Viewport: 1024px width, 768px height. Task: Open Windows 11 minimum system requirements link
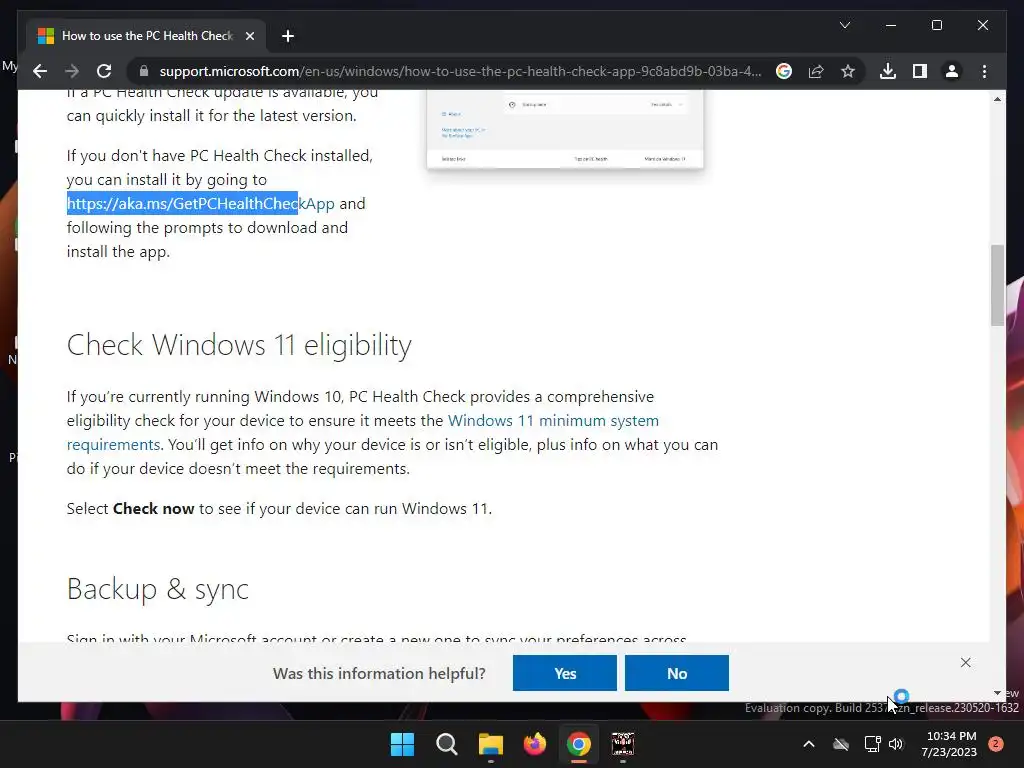[x=362, y=432]
